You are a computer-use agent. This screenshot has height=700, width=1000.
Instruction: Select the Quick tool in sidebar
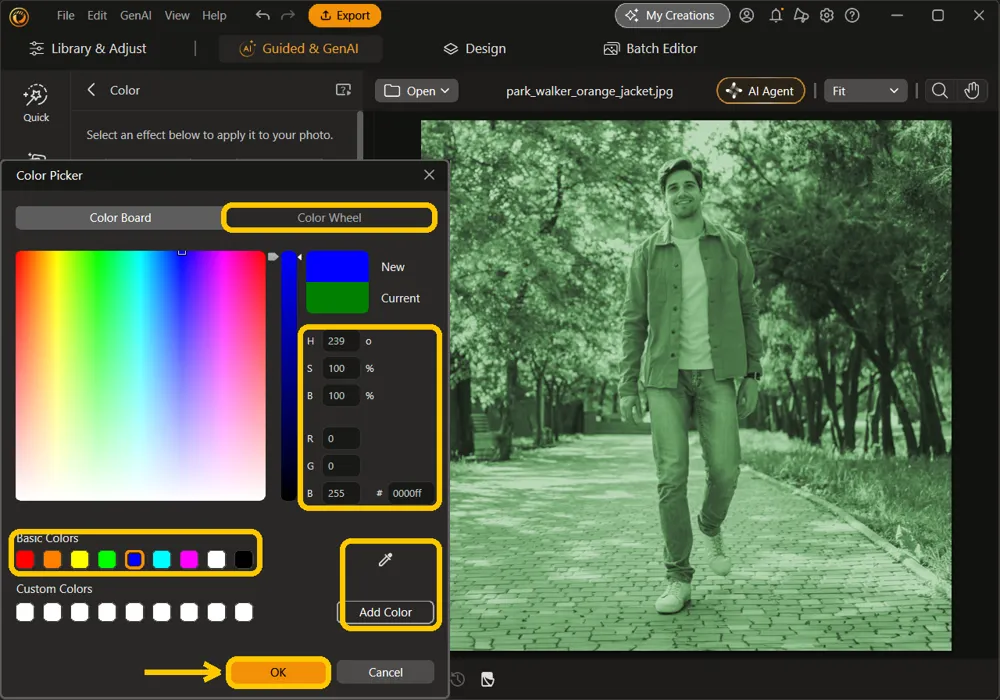click(36, 102)
